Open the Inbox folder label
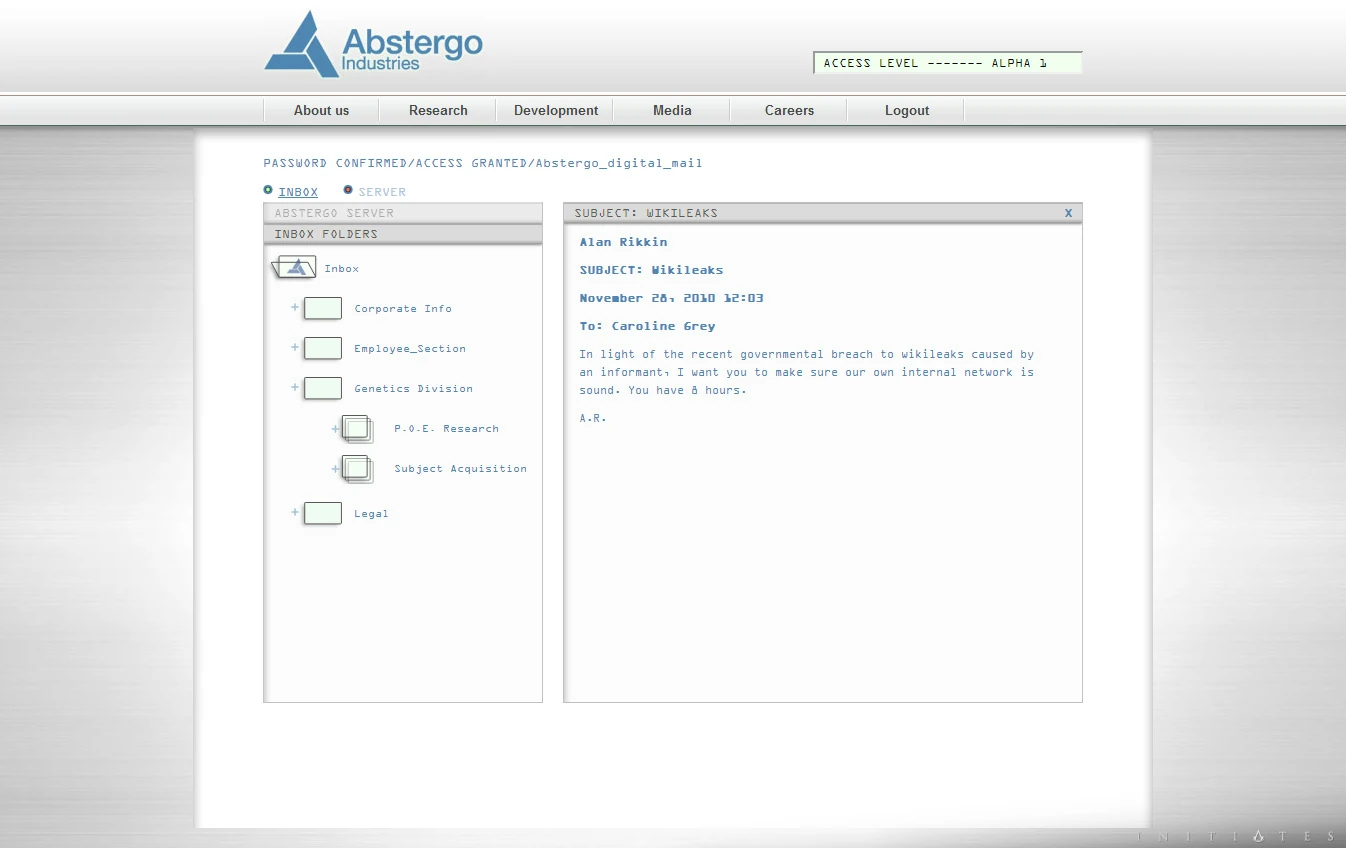Viewport: 1346px width, 848px height. coord(341,269)
